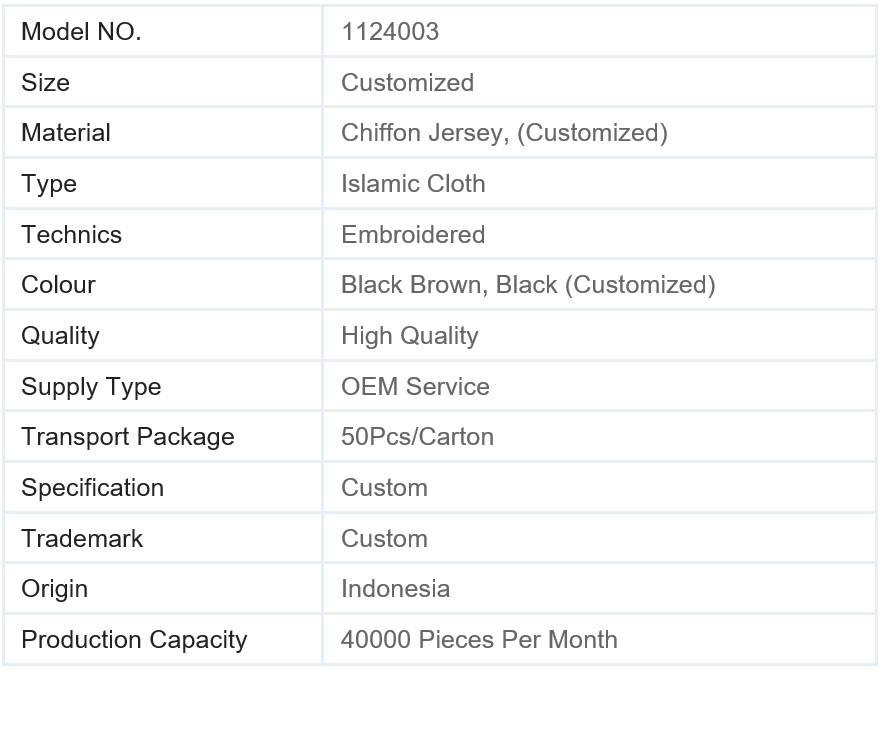Click the Trademark row label
Viewport: 881px width, 734px height.
click(82, 539)
